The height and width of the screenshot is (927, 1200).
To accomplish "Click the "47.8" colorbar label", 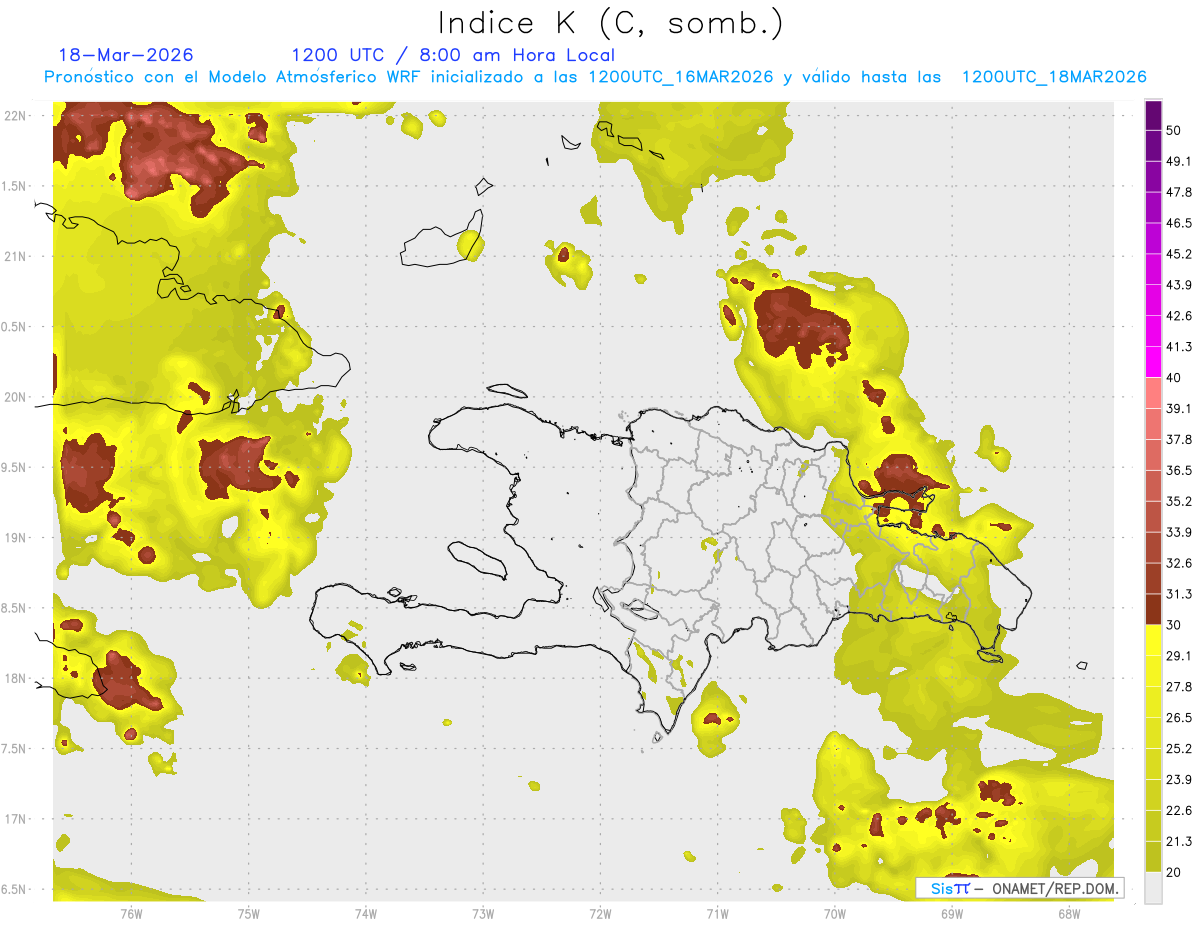I will 1179,192.
